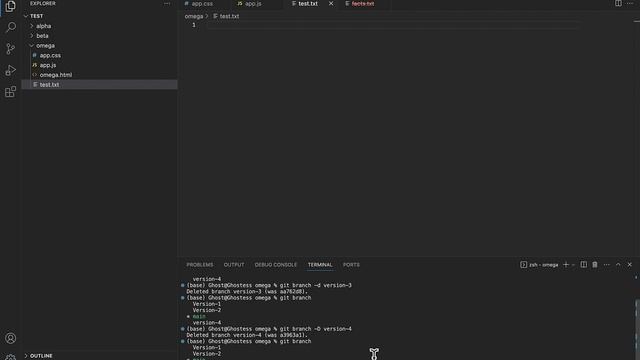Screen dimensions: 640x360
Task: Close the bottom panel
Action: 629,265
